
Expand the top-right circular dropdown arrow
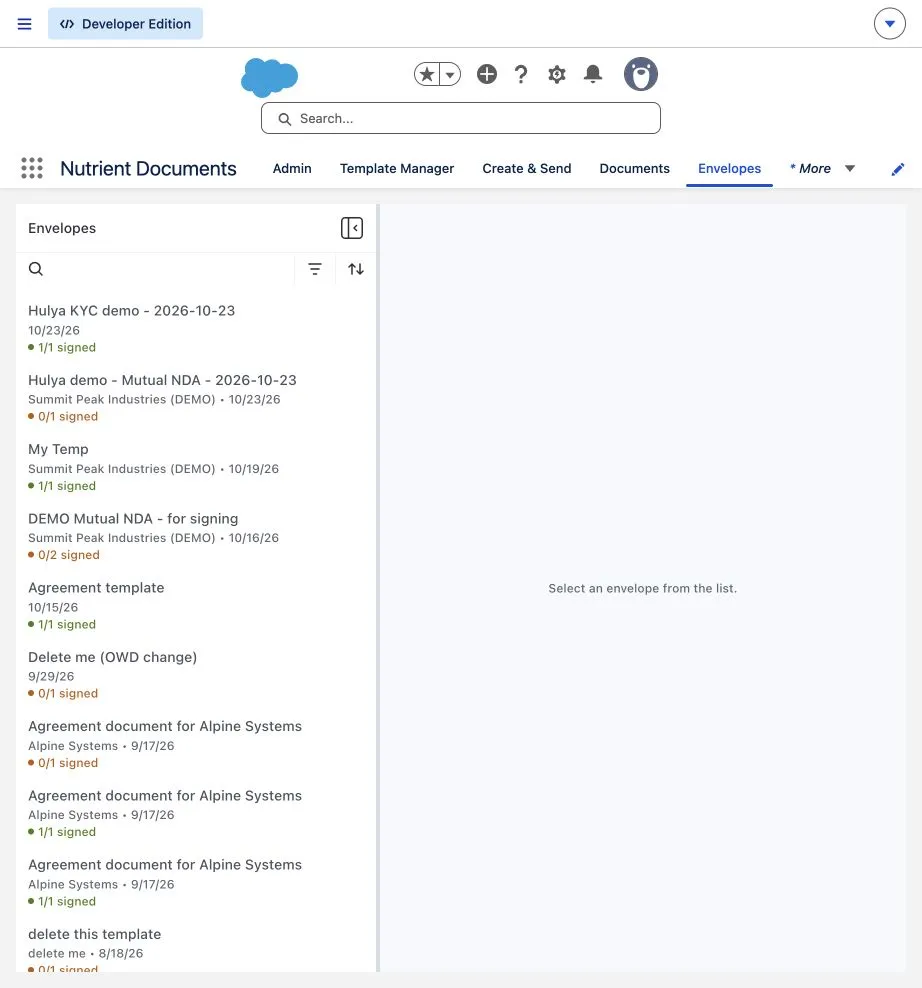tap(889, 24)
